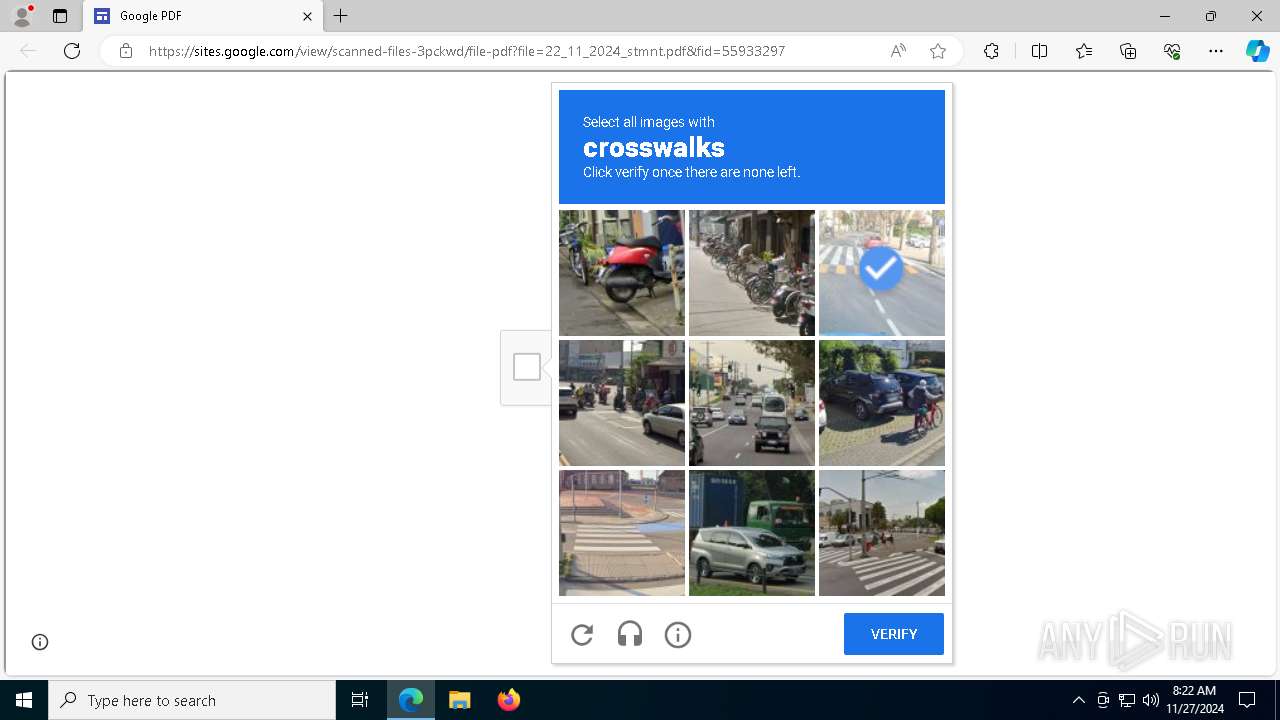Open the Windows Start menu
The image size is (1280, 720).
[x=24, y=700]
